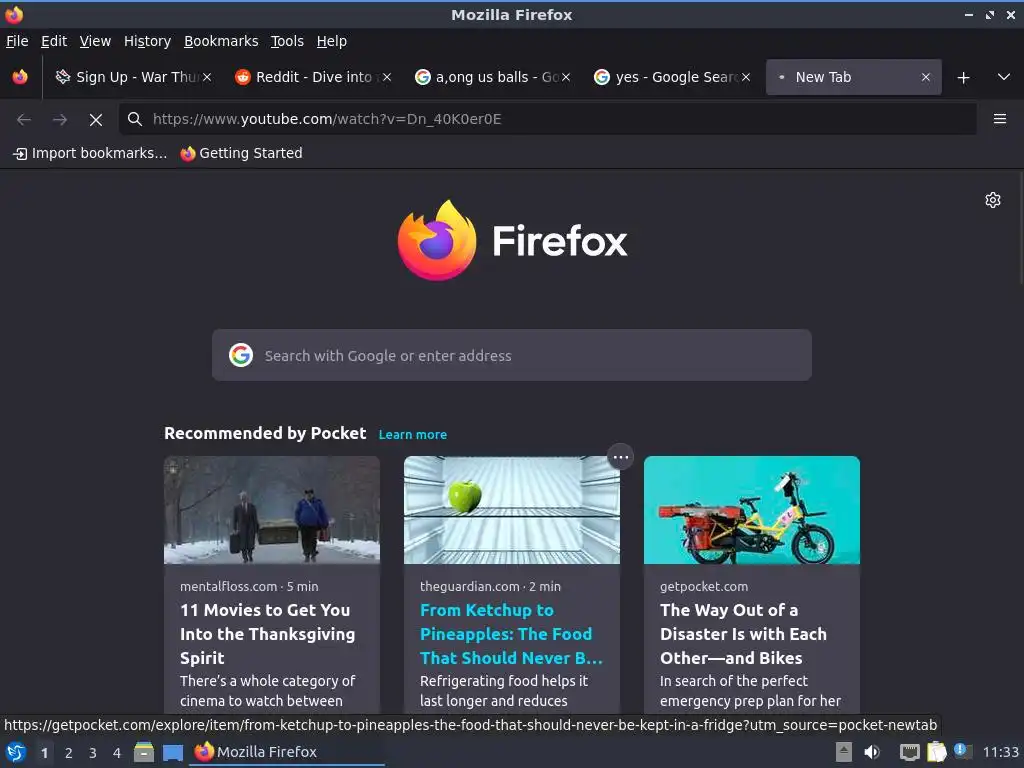Click the Recommended by Pocket heading
The image size is (1024, 768).
(x=265, y=434)
